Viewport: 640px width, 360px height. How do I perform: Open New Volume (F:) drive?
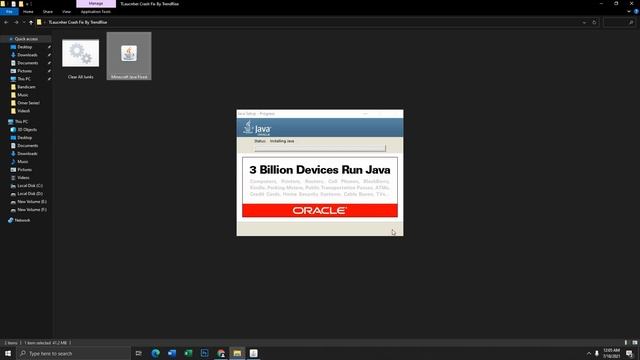(x=32, y=209)
